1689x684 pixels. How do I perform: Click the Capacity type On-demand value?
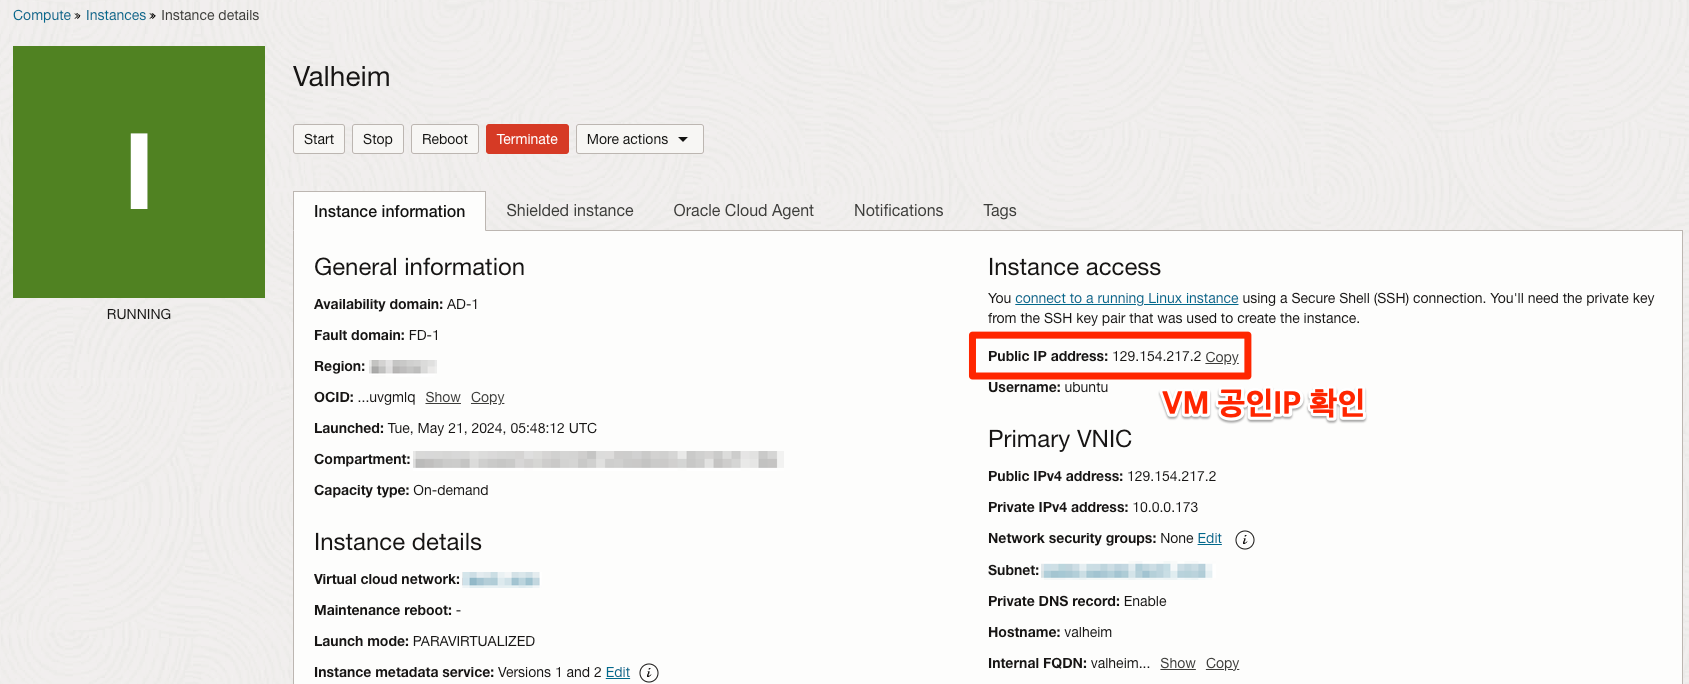click(x=451, y=490)
